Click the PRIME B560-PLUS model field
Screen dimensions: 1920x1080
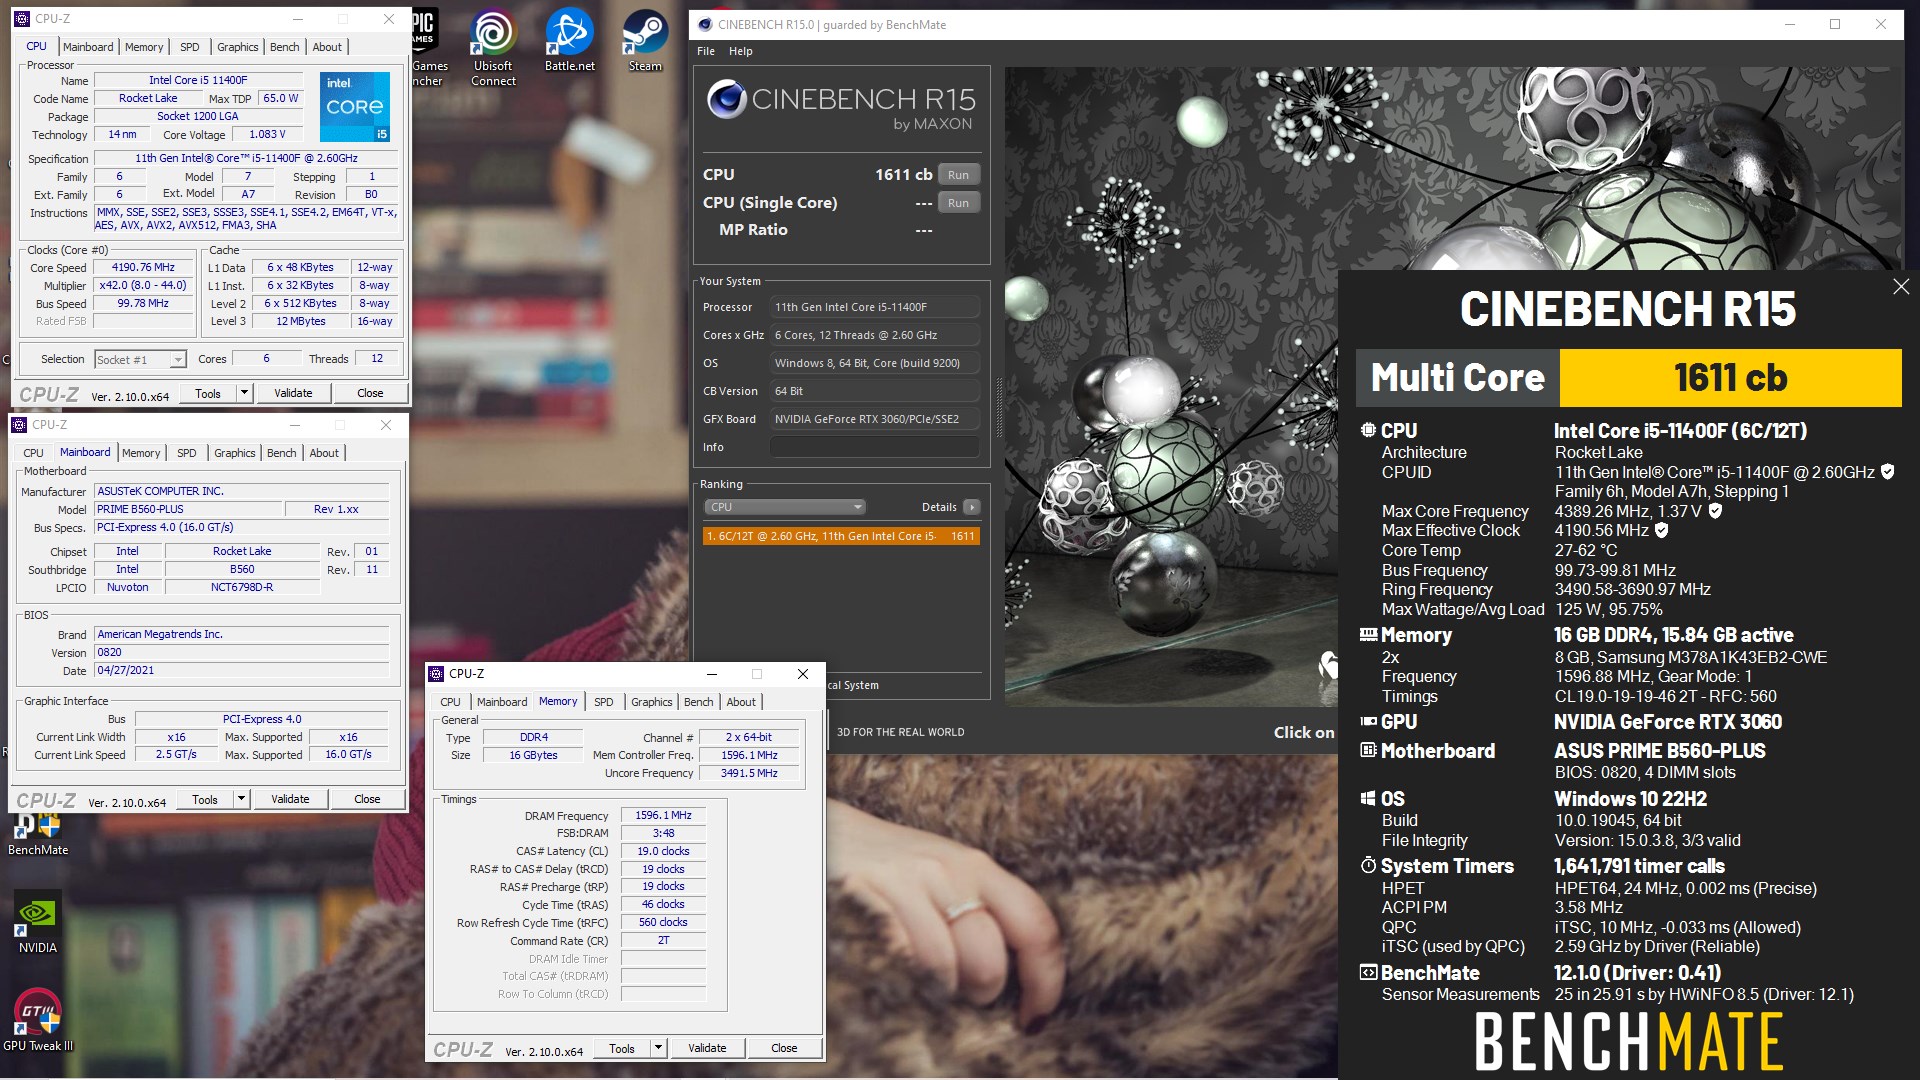click(x=188, y=509)
